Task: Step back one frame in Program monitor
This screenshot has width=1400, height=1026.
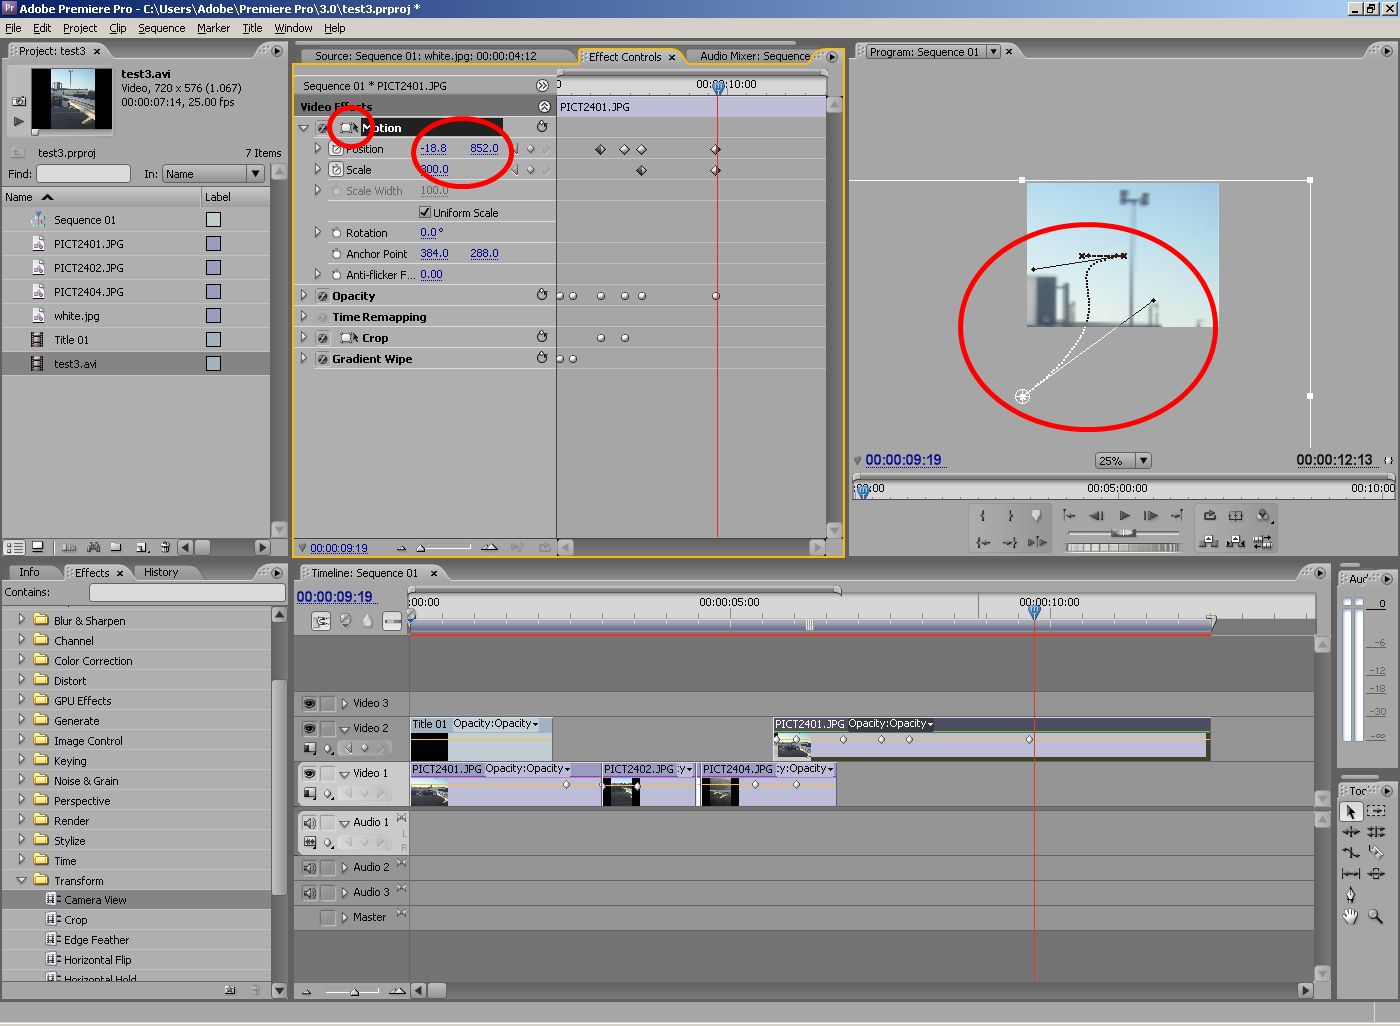Action: [x=1097, y=516]
